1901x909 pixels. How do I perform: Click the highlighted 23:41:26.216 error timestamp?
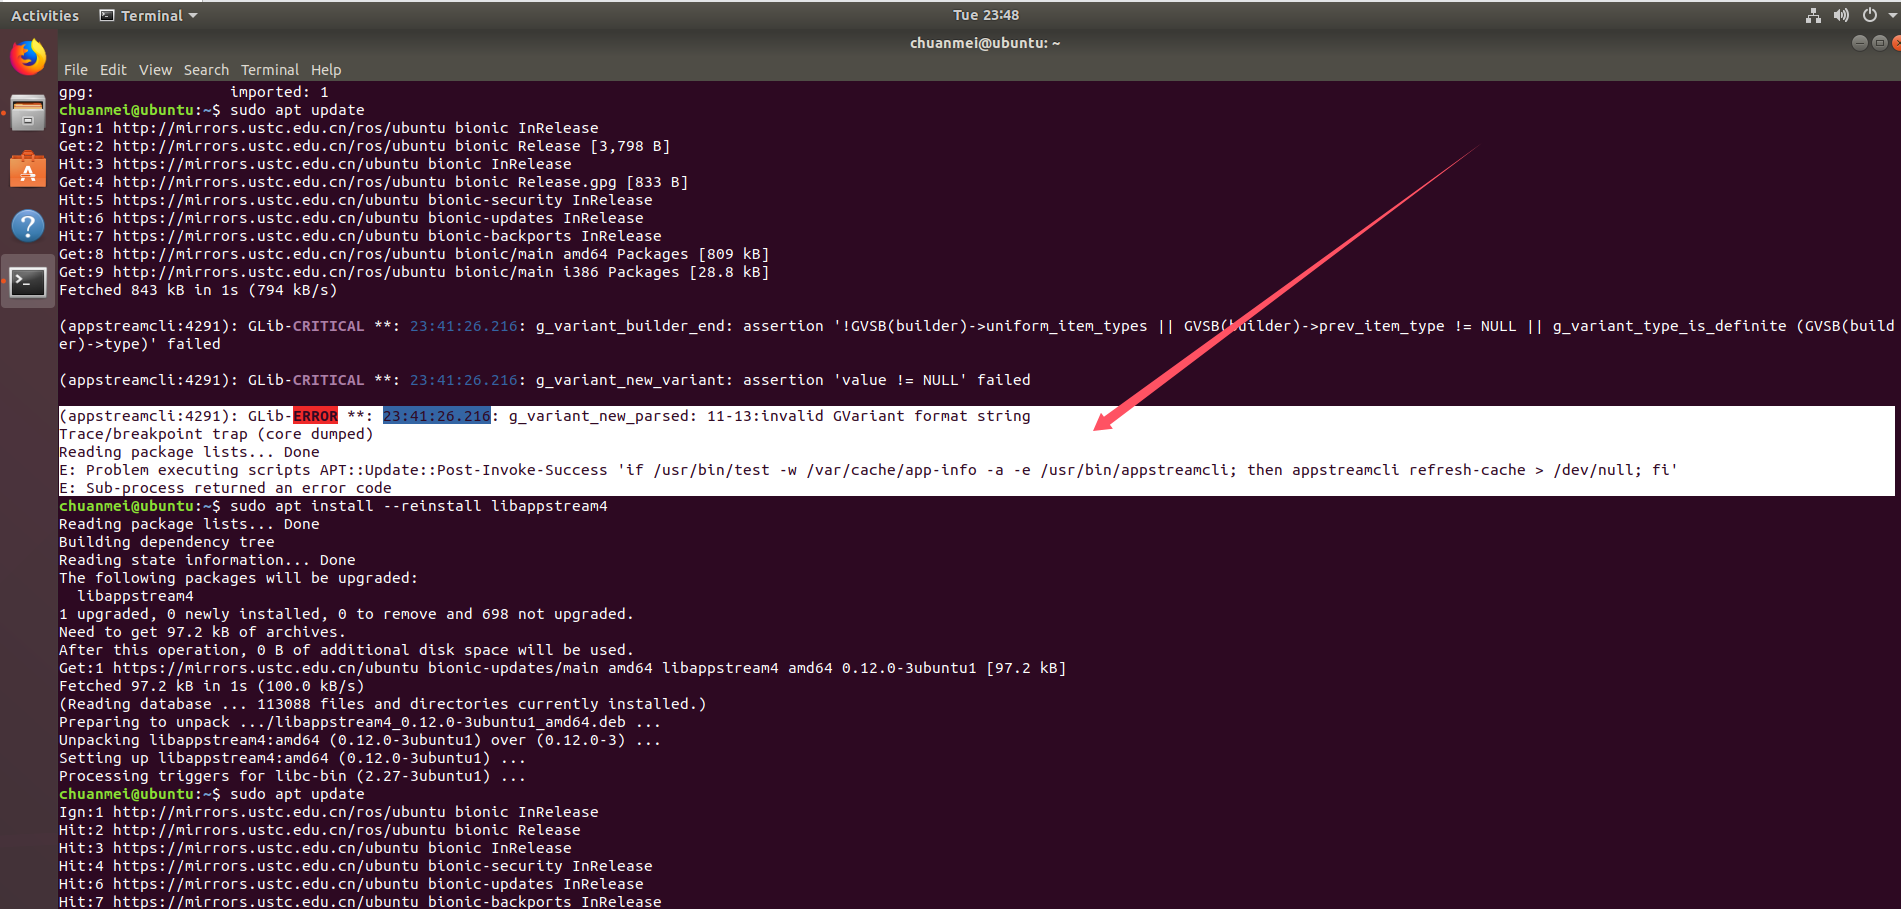coord(436,415)
